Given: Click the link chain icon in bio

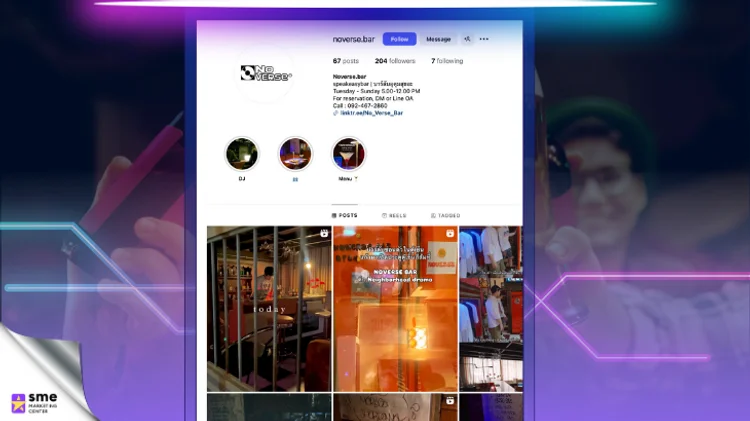Looking at the screenshot, I should tap(335, 113).
